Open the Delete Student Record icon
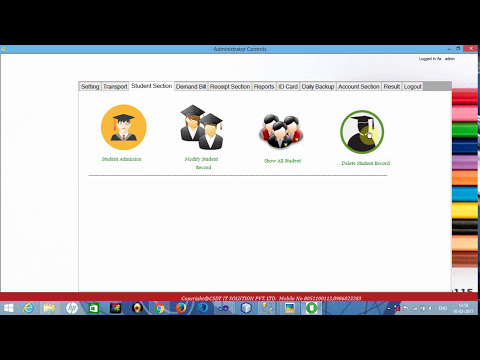This screenshot has height=360, width=480. click(362, 132)
